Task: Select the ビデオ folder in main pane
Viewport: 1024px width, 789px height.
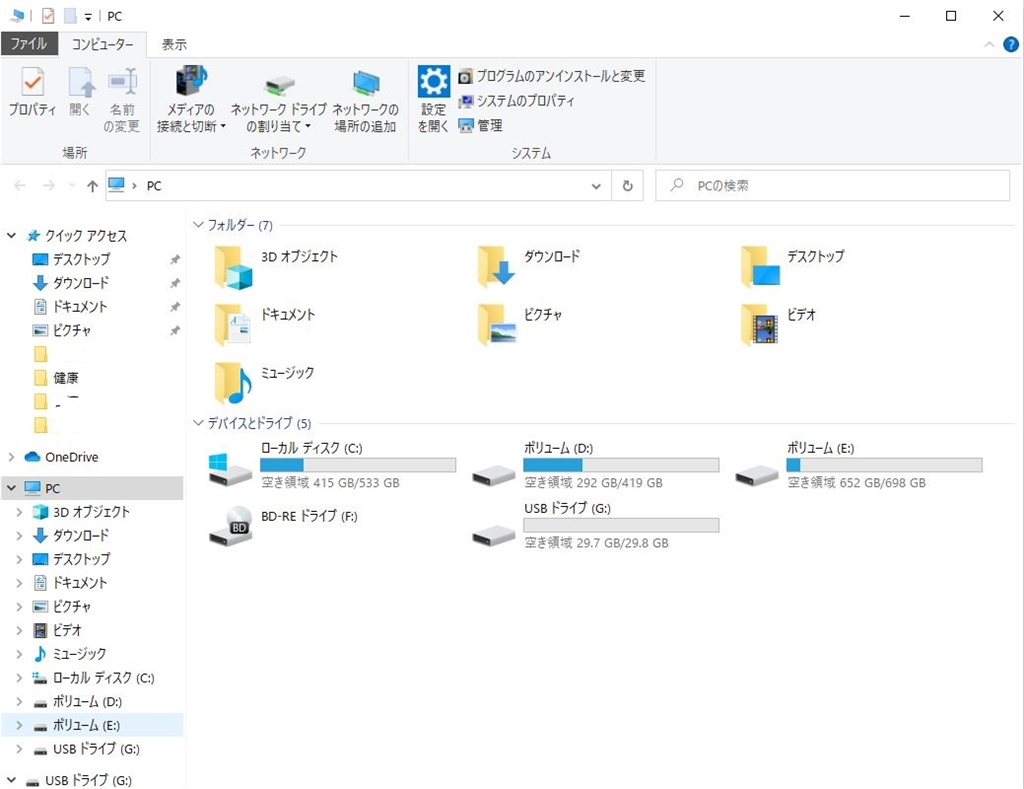Action: tap(778, 325)
